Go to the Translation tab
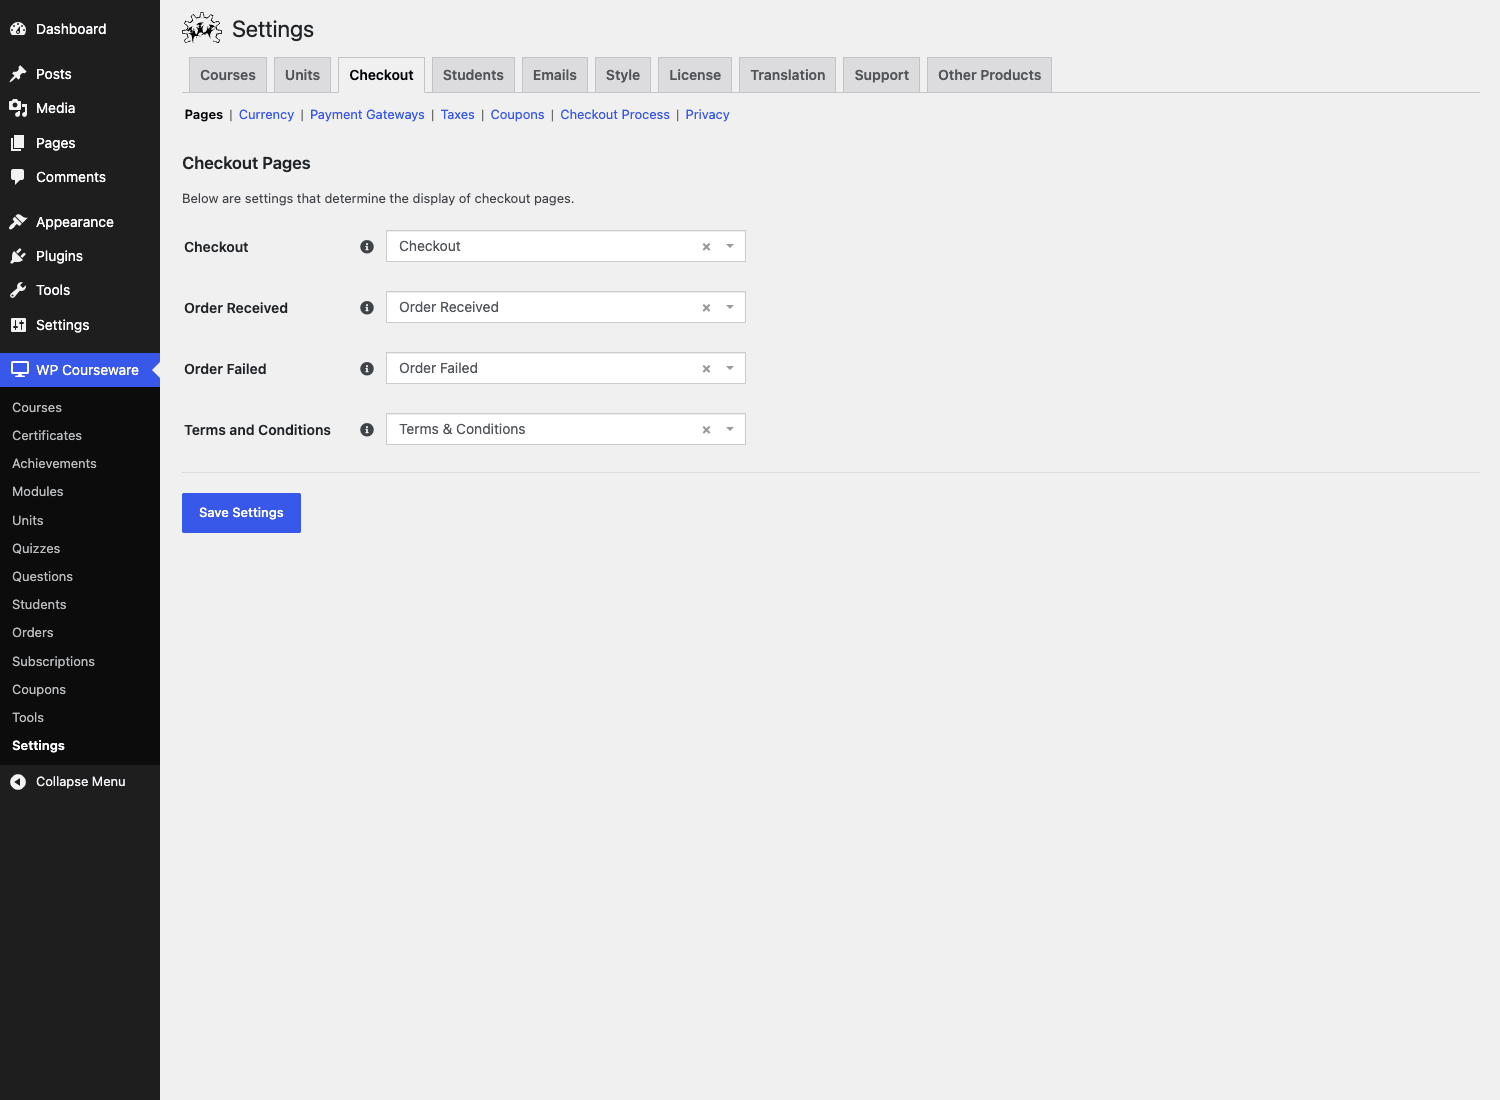The width and height of the screenshot is (1500, 1100). click(x=788, y=75)
